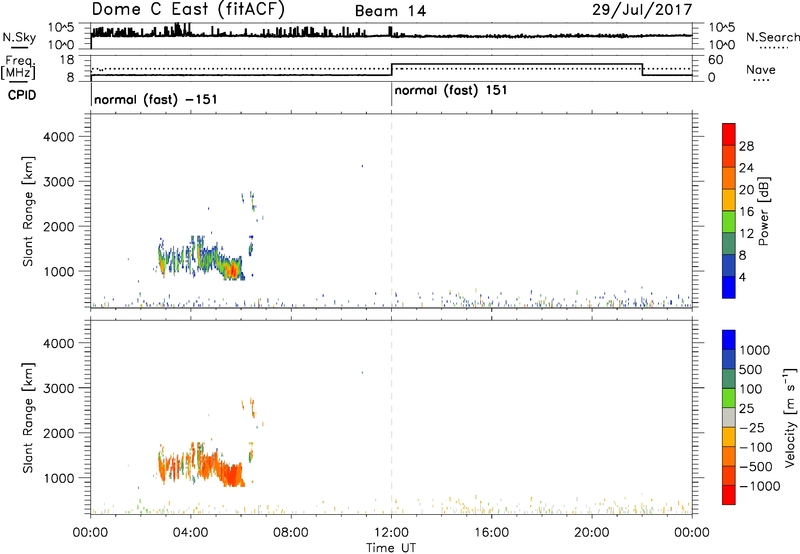The height and width of the screenshot is (554, 800).
Task: Click the '08:00' time axis tick label
Action: coord(291,533)
